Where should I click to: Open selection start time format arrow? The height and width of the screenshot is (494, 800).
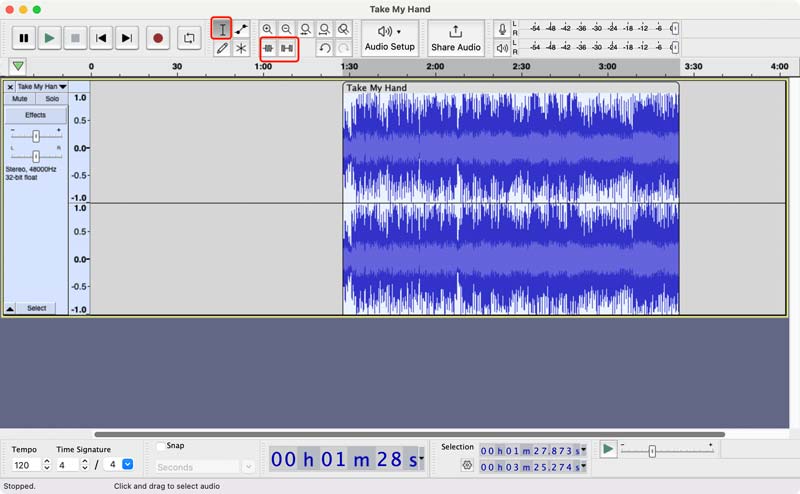point(584,450)
